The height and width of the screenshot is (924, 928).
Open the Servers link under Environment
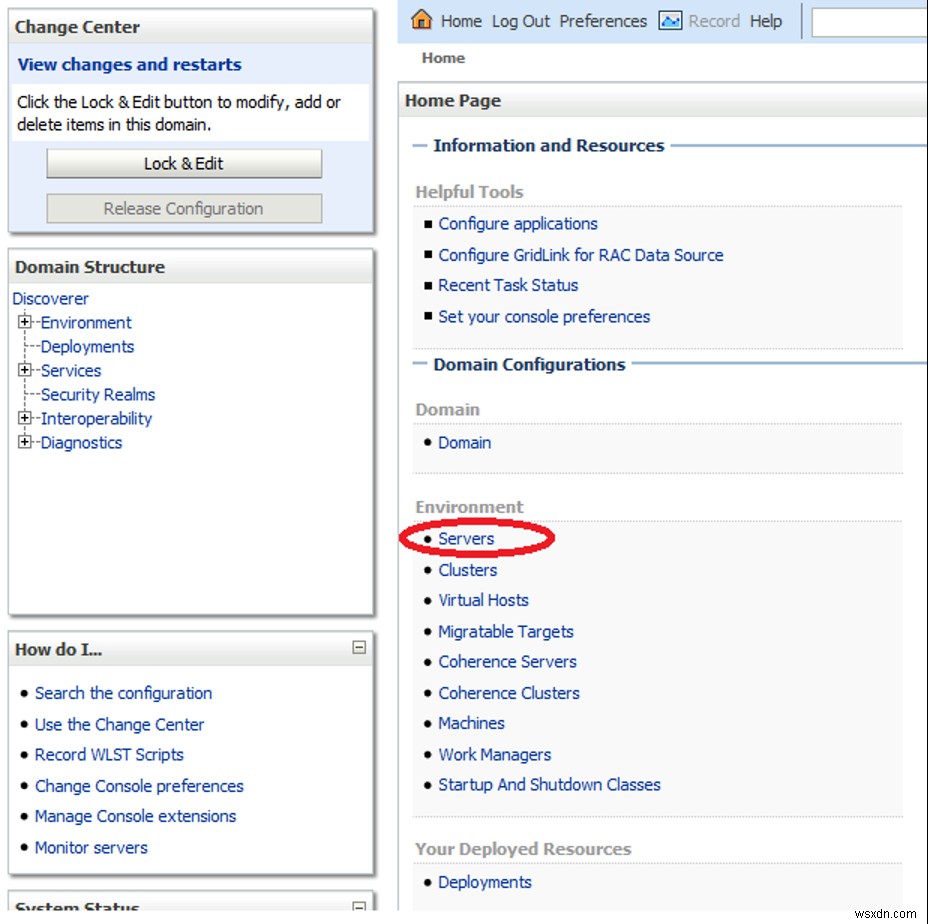466,539
